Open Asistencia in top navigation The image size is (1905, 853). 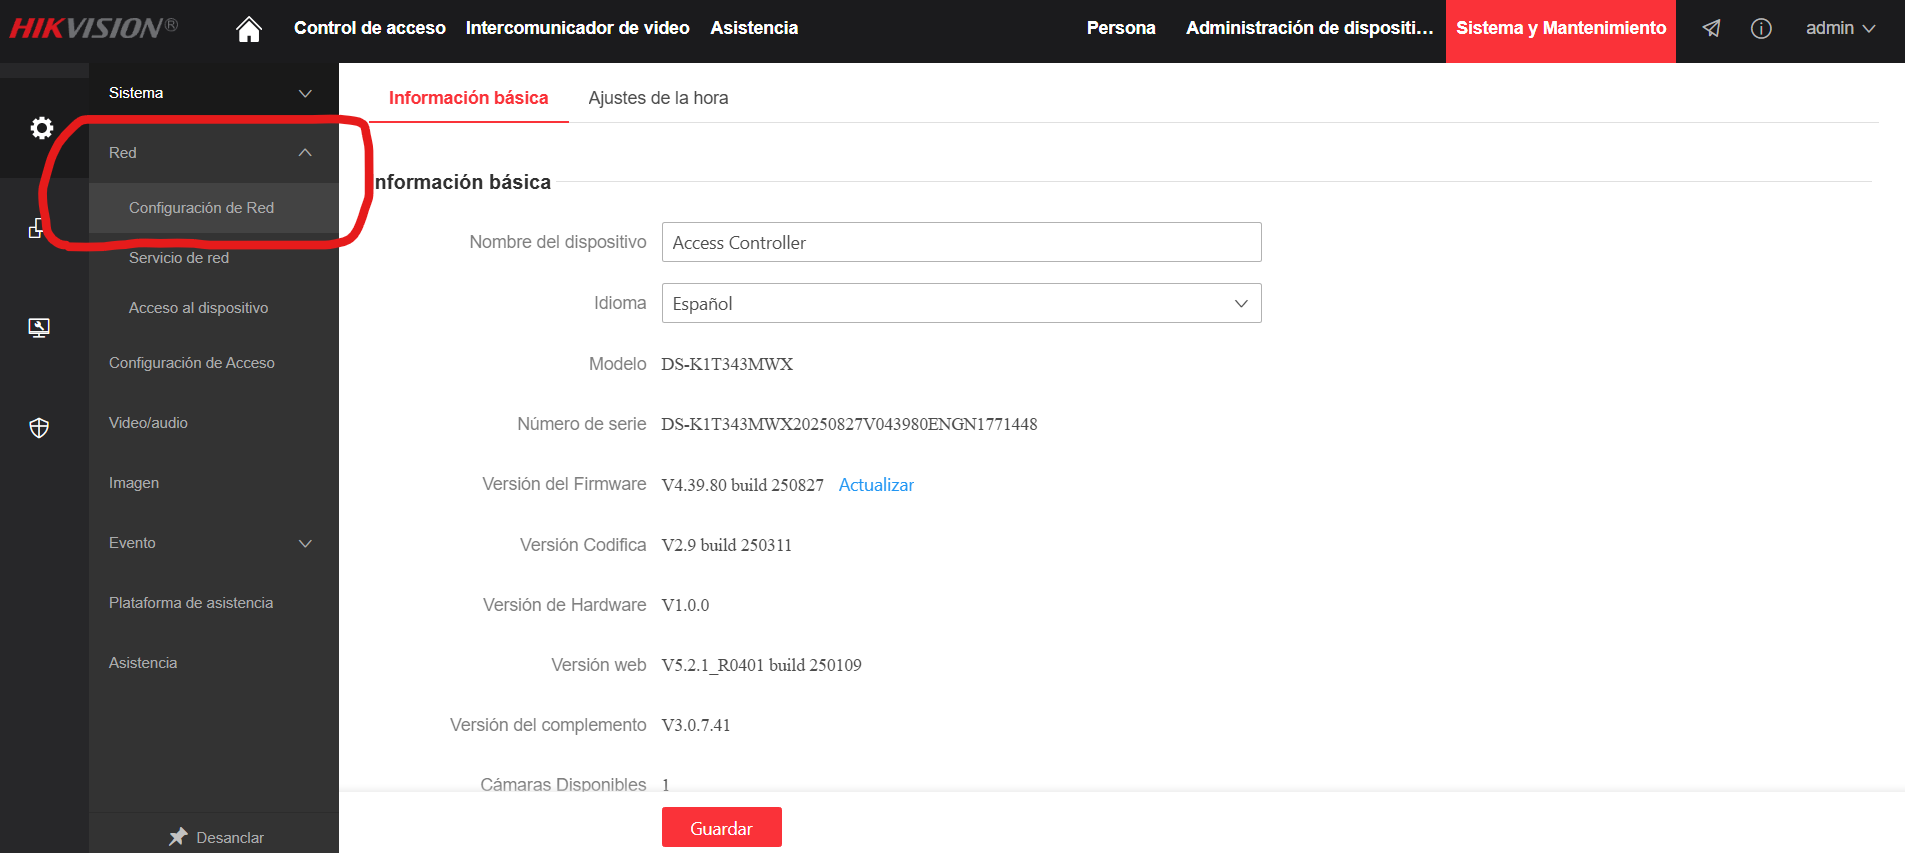pos(754,28)
